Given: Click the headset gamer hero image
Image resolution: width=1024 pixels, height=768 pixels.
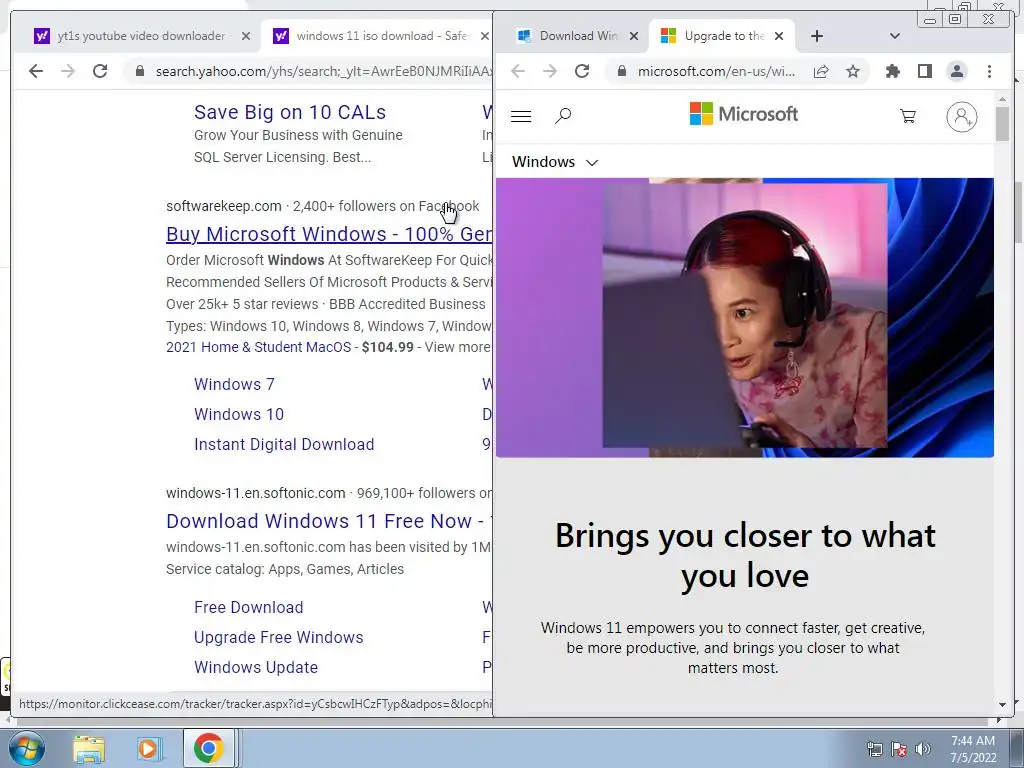Looking at the screenshot, I should pyautogui.click(x=744, y=317).
